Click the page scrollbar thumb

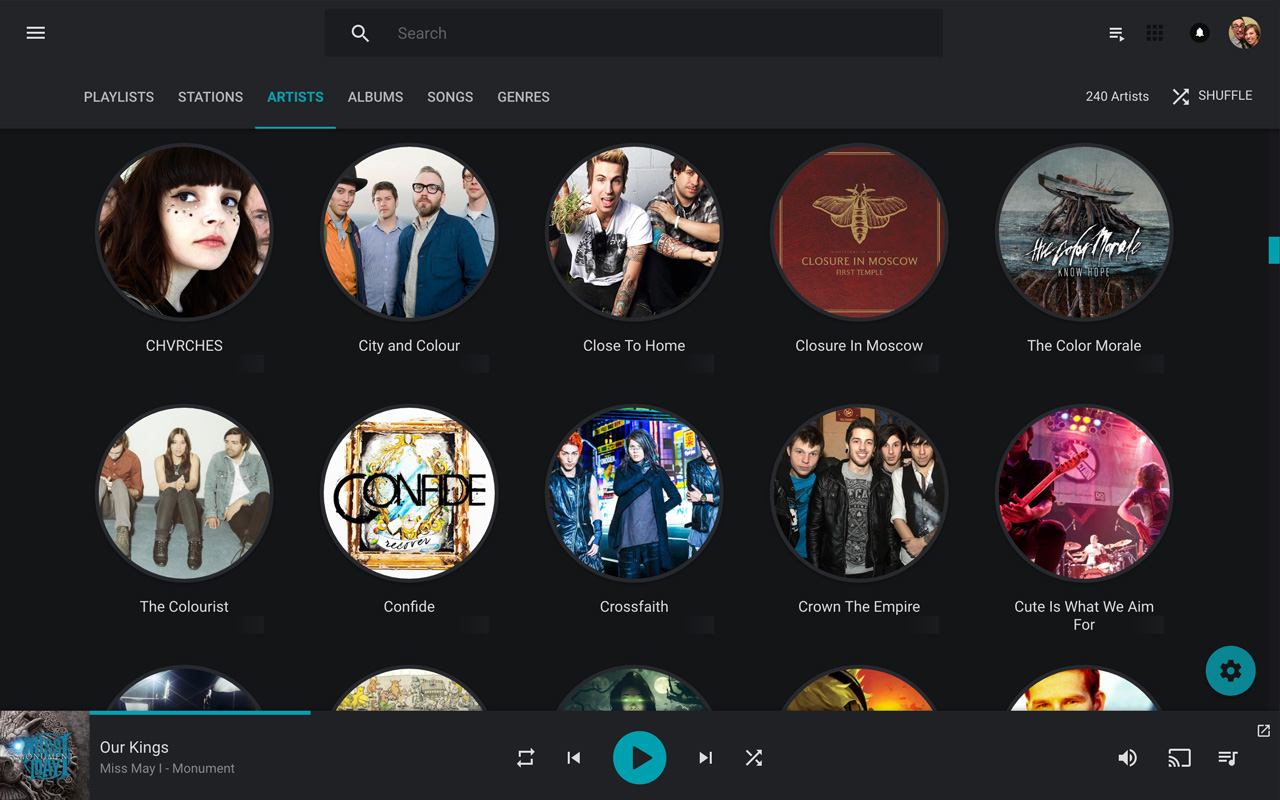click(1274, 250)
